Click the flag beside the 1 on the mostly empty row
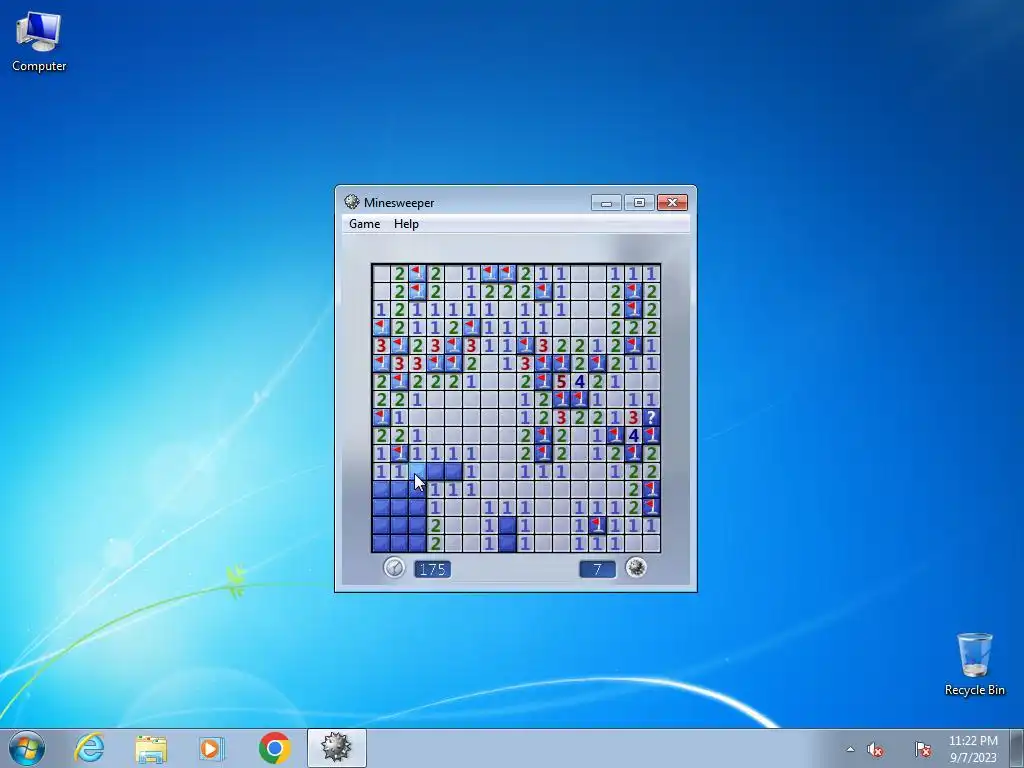 381,417
